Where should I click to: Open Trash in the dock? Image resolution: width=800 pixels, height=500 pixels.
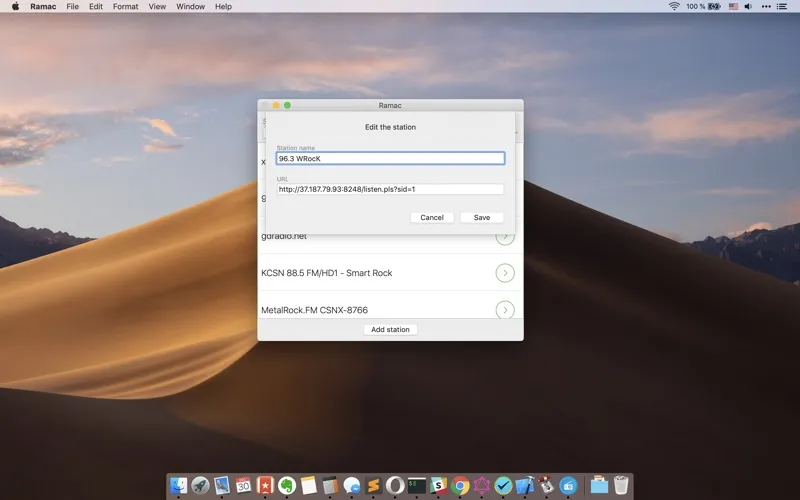coord(621,485)
